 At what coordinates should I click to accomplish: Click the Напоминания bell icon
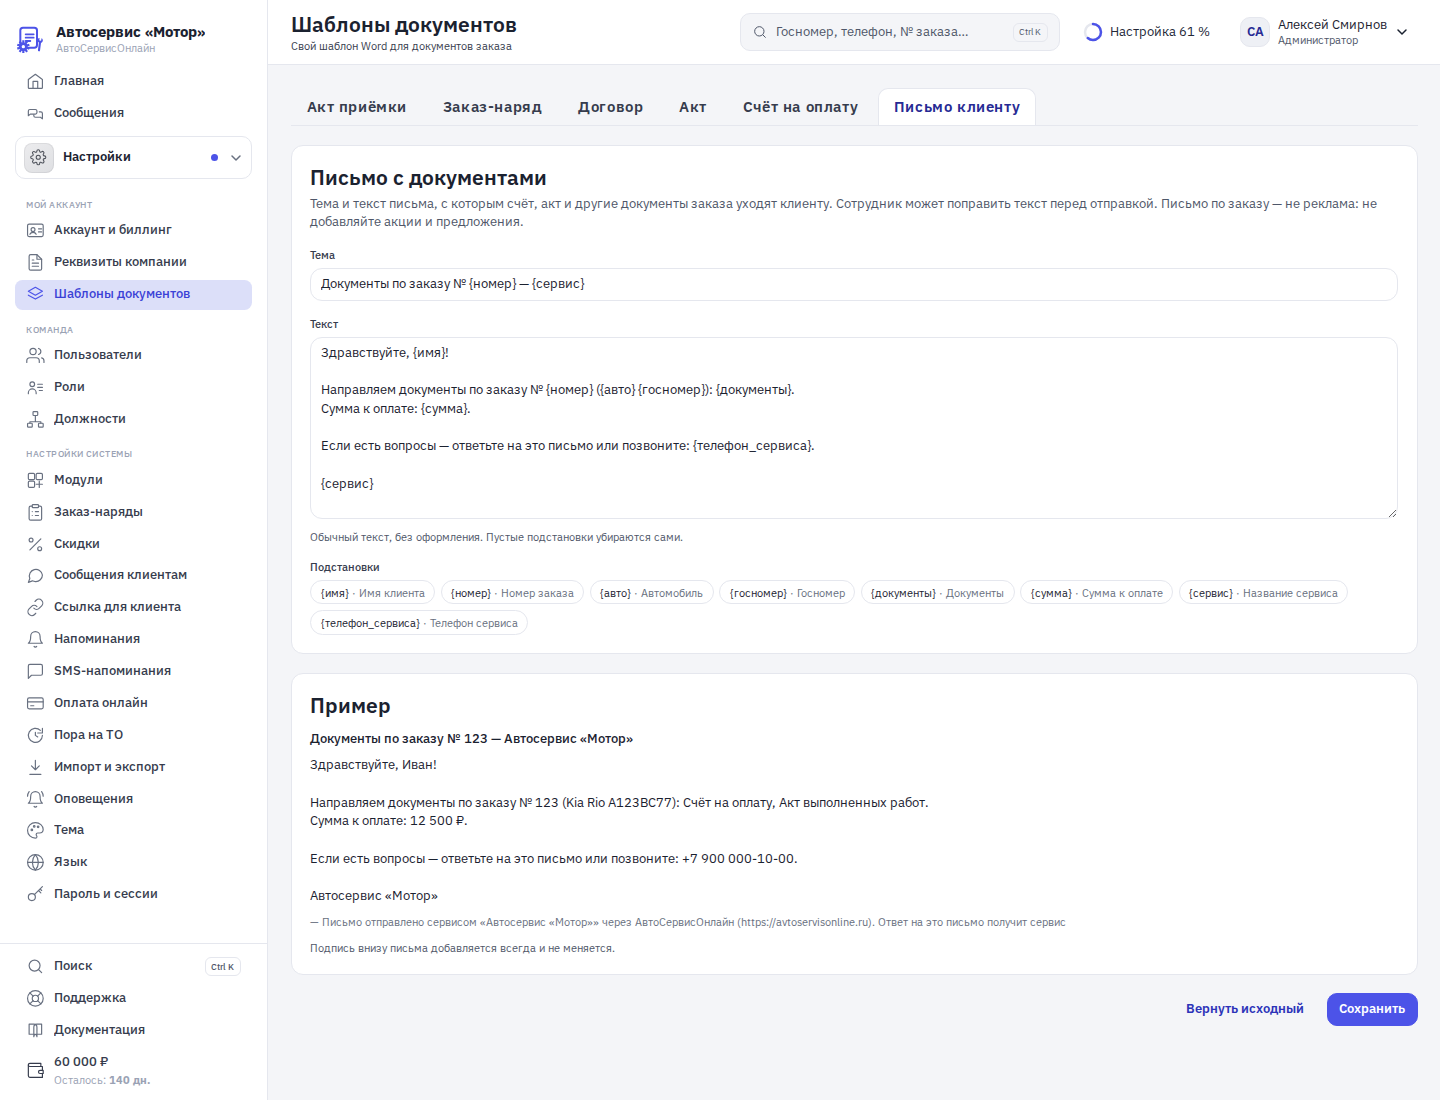[x=35, y=639]
